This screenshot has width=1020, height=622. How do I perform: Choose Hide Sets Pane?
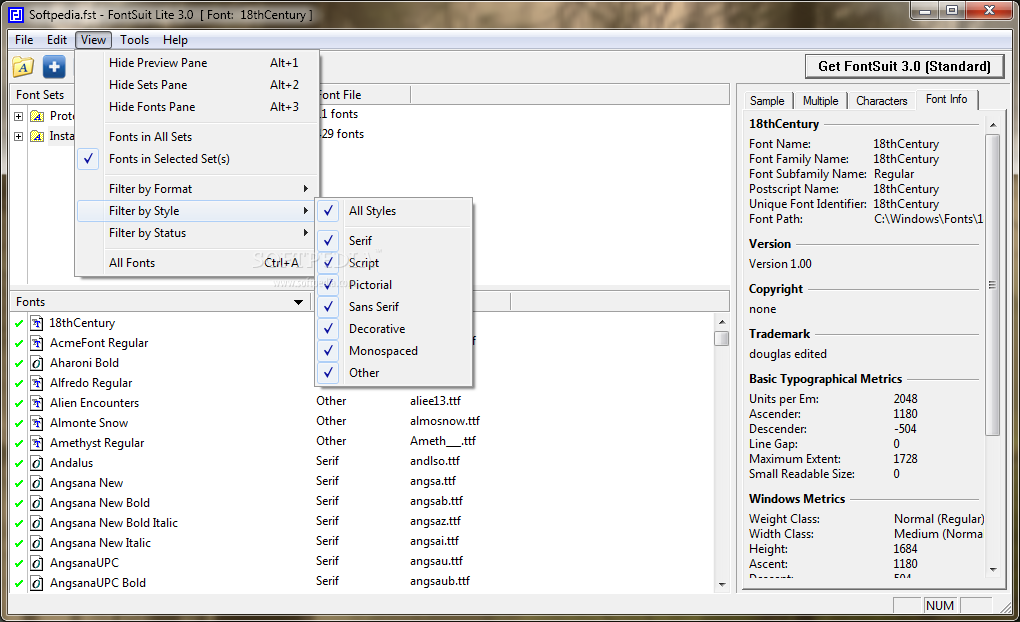click(197, 85)
